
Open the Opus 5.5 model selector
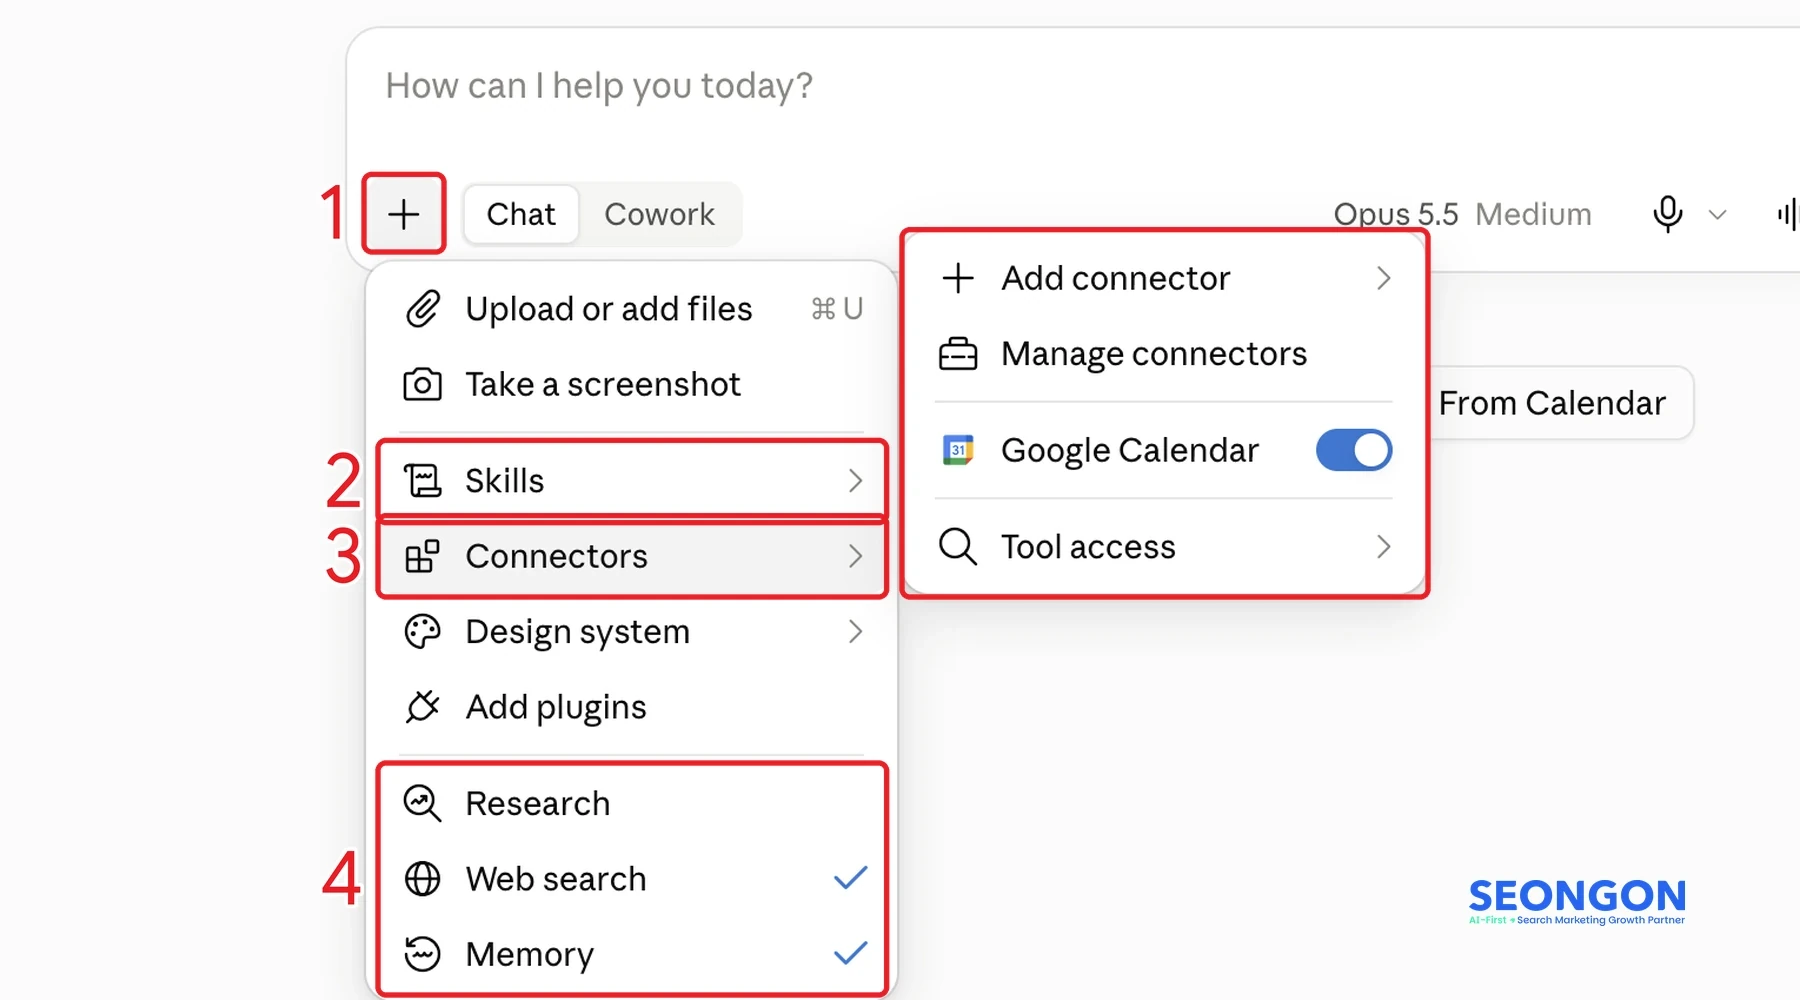click(1396, 214)
